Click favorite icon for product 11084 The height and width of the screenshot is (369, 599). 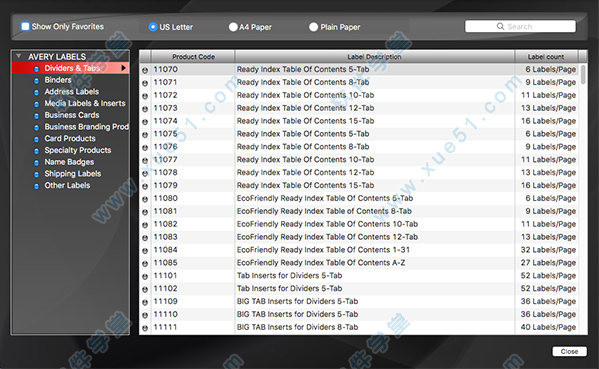[x=145, y=251]
